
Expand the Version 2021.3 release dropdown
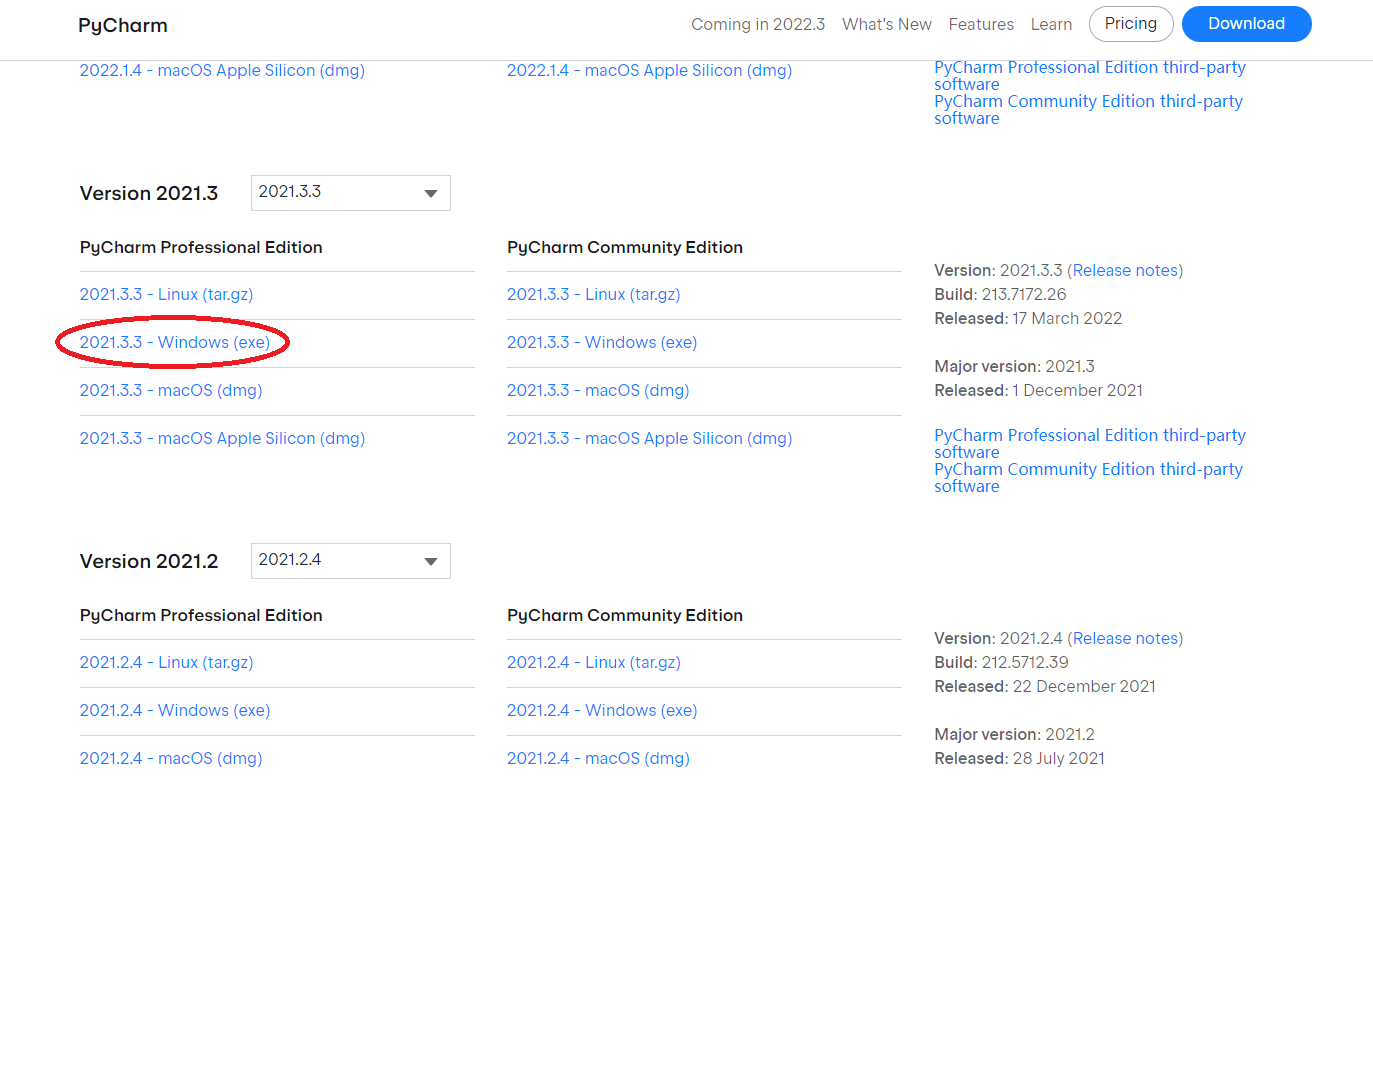[350, 193]
